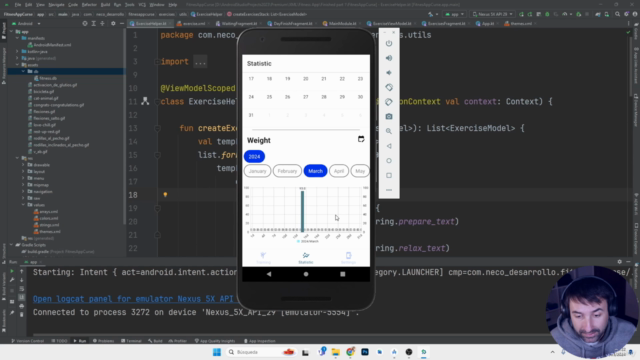This screenshot has height=360, width=640.
Task: Open the File menu
Action: click(18, 5)
